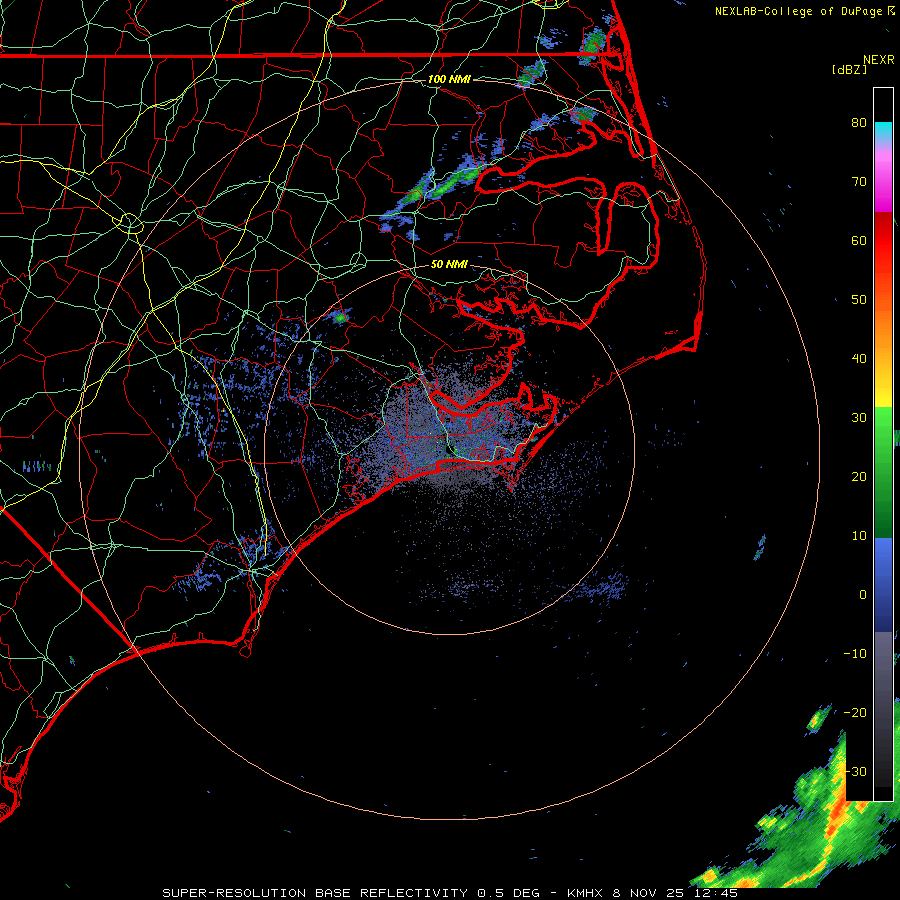The width and height of the screenshot is (900, 900).
Task: Click the -10 value on dBZ scale
Action: pyautogui.click(x=855, y=654)
